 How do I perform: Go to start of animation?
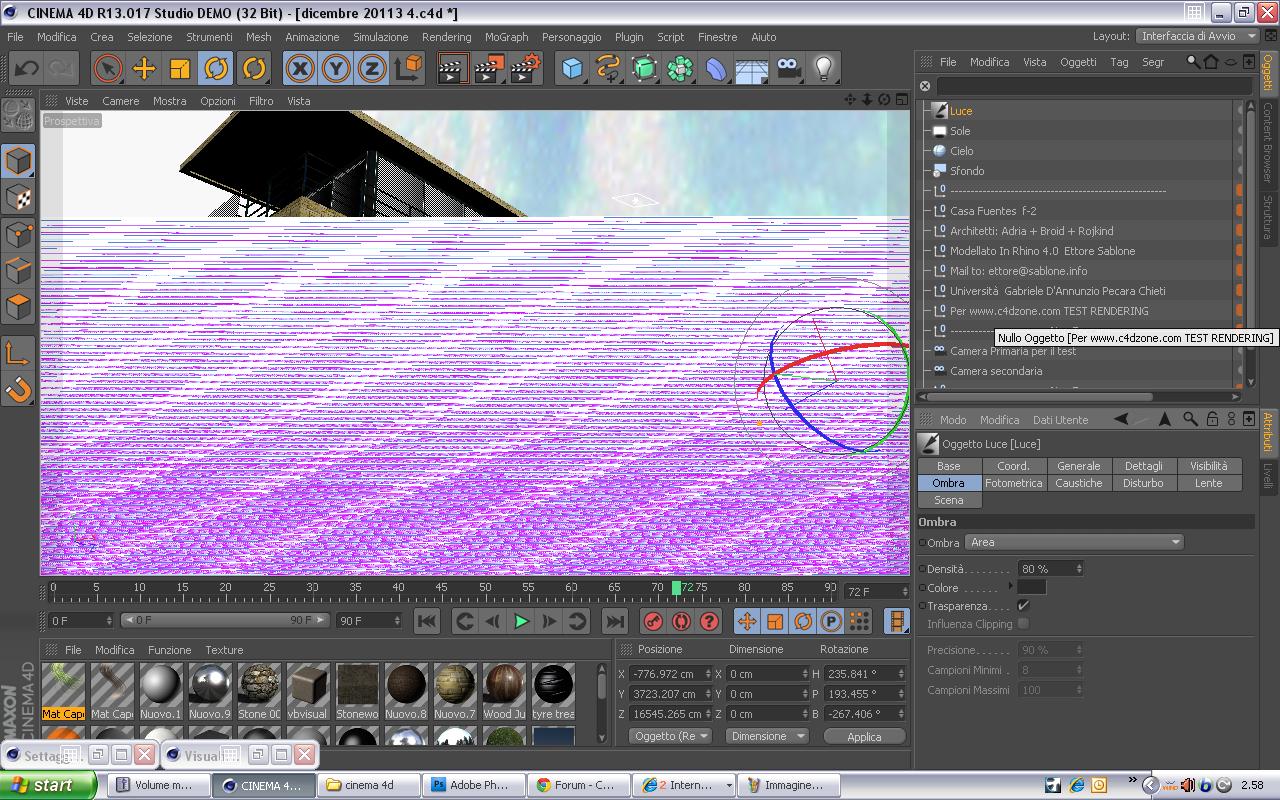pos(427,621)
